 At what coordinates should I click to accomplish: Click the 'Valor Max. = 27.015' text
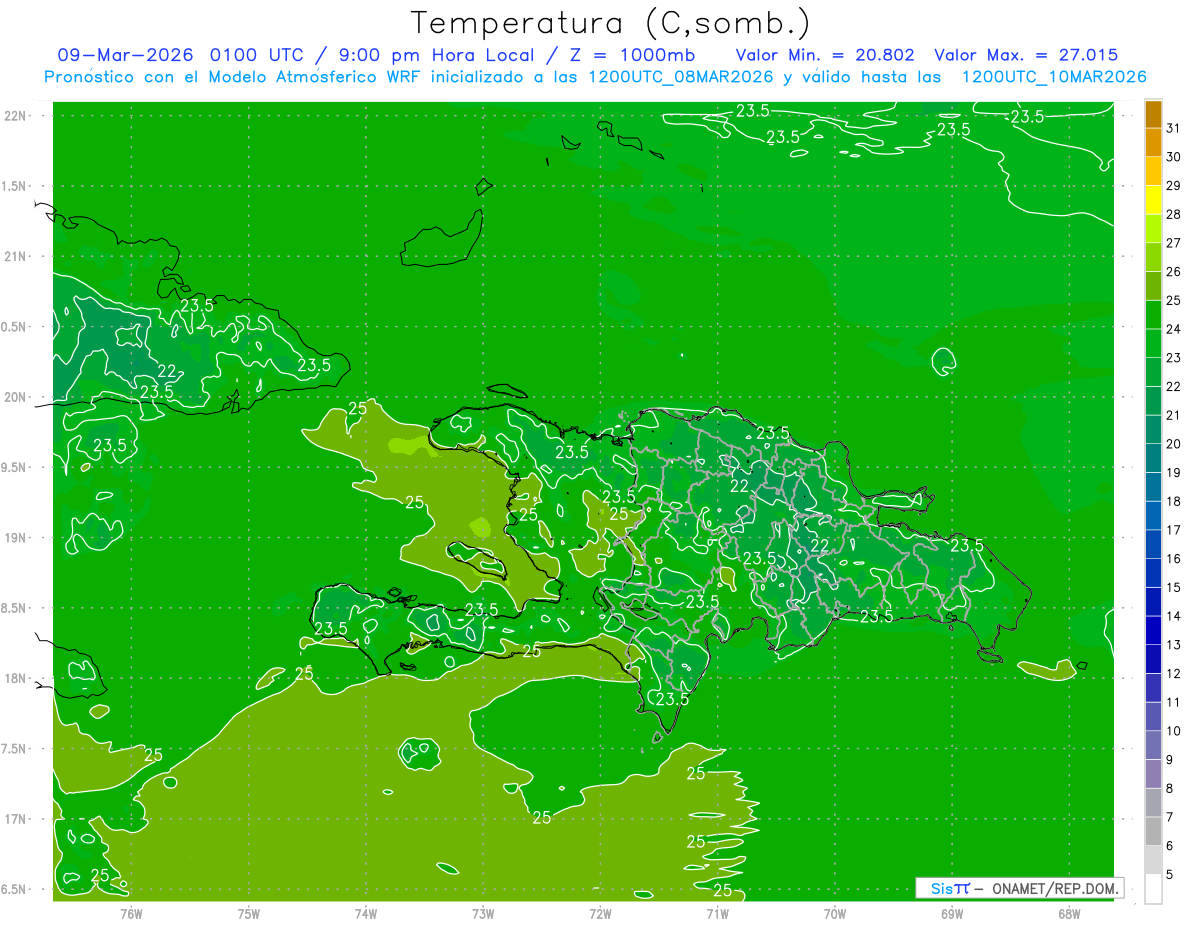click(x=1026, y=55)
